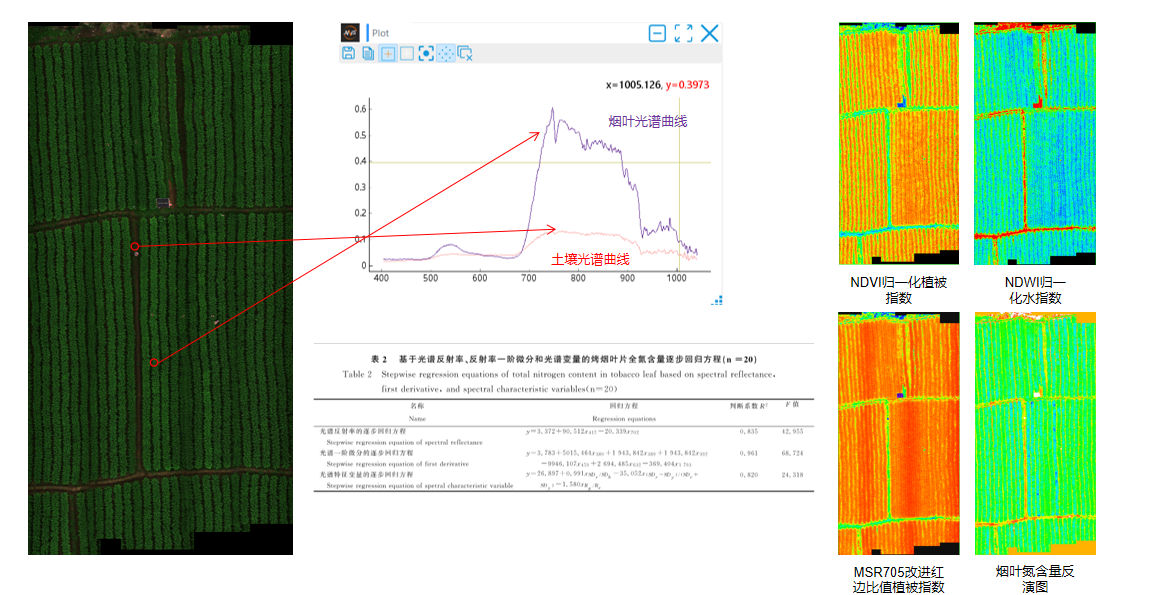Screen dimensions: 1172x595
Task: Open the NDVI vegetation index map thumbnail
Action: [898, 143]
